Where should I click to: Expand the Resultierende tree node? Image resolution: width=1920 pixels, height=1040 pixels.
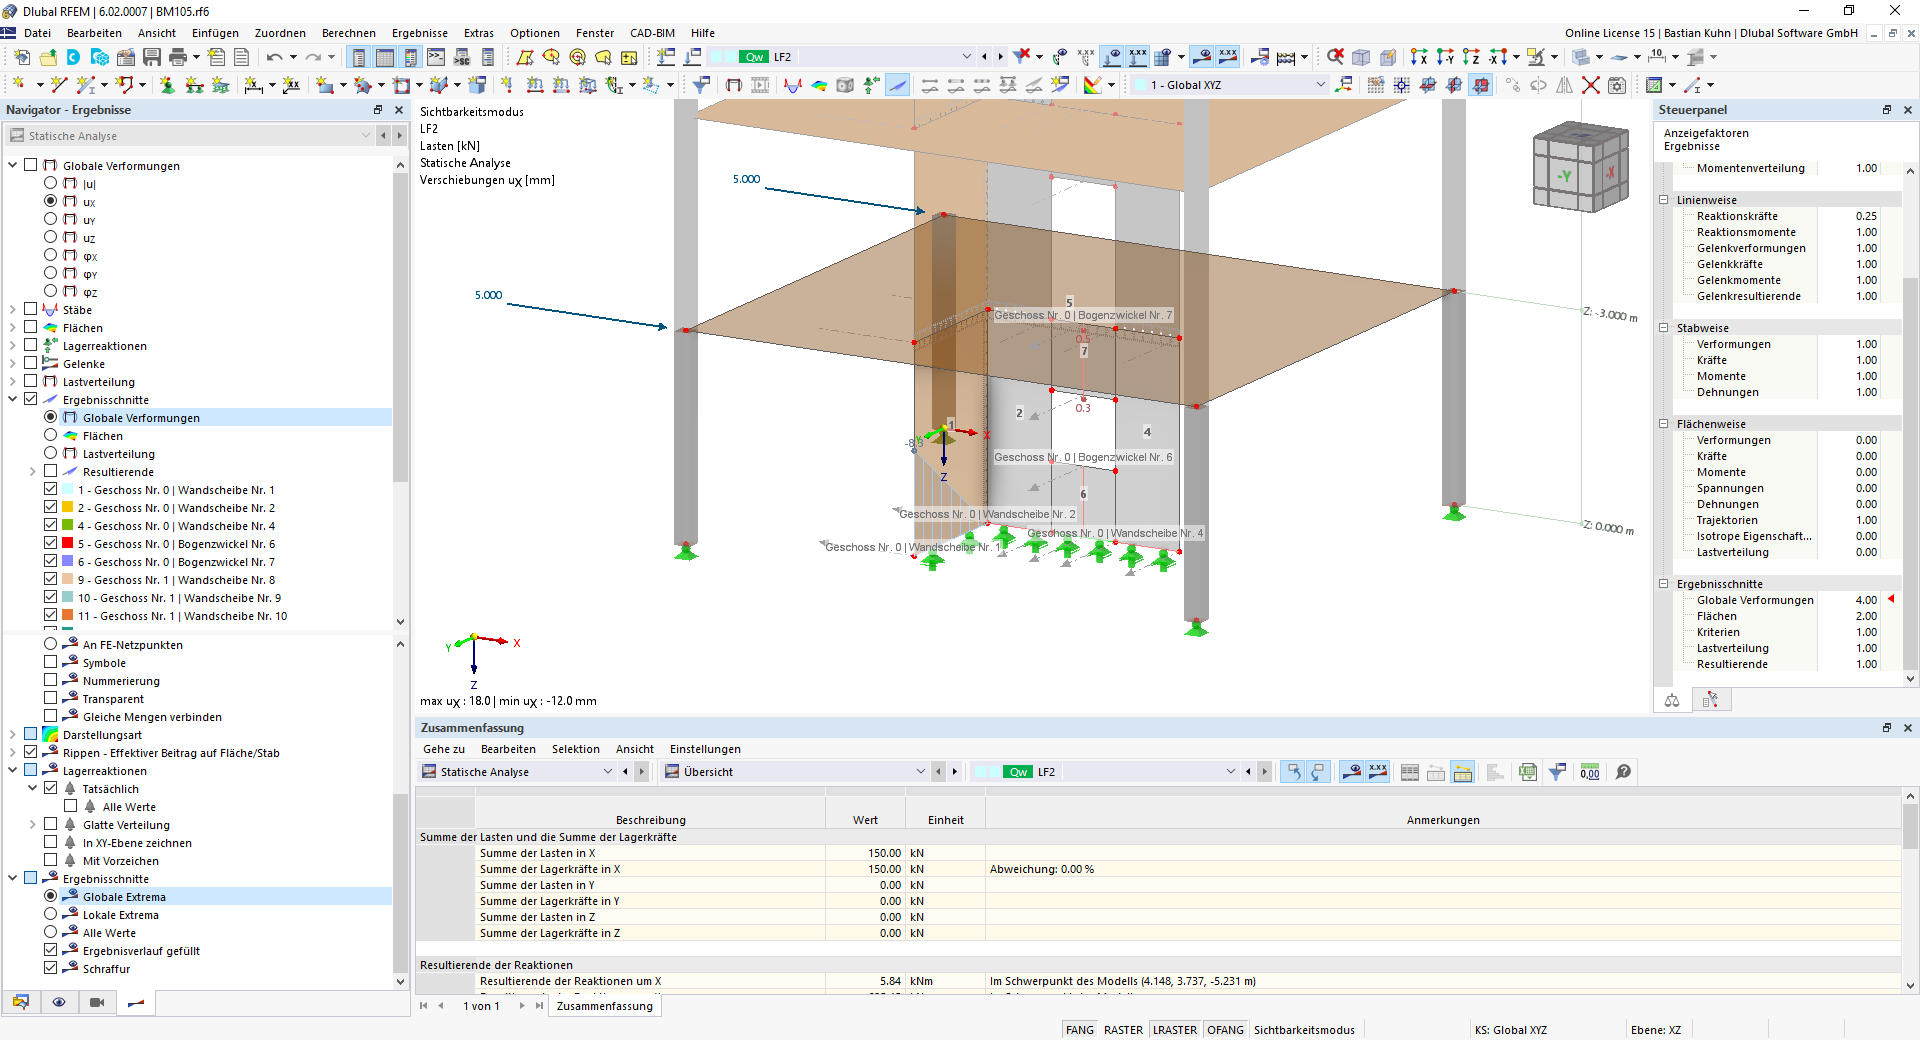point(32,471)
